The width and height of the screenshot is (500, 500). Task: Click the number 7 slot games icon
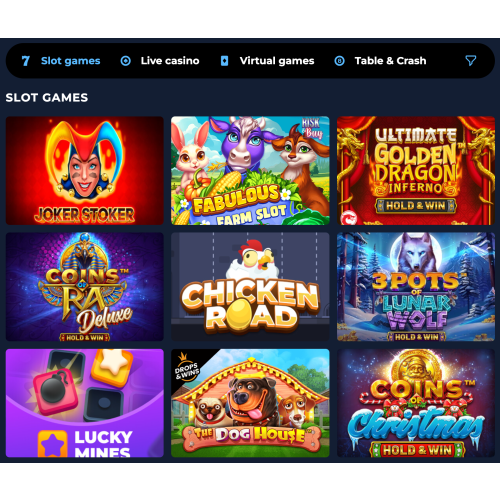[x=26, y=61]
